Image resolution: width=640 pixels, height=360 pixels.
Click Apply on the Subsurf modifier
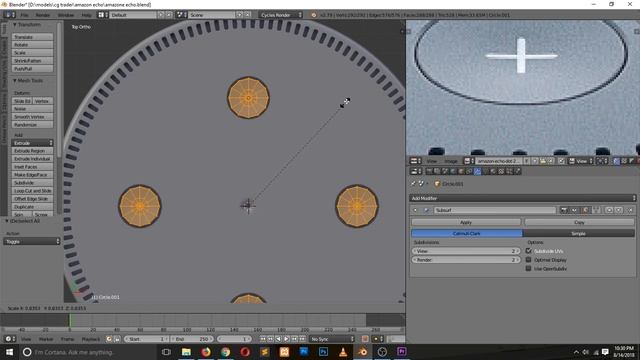click(x=466, y=222)
